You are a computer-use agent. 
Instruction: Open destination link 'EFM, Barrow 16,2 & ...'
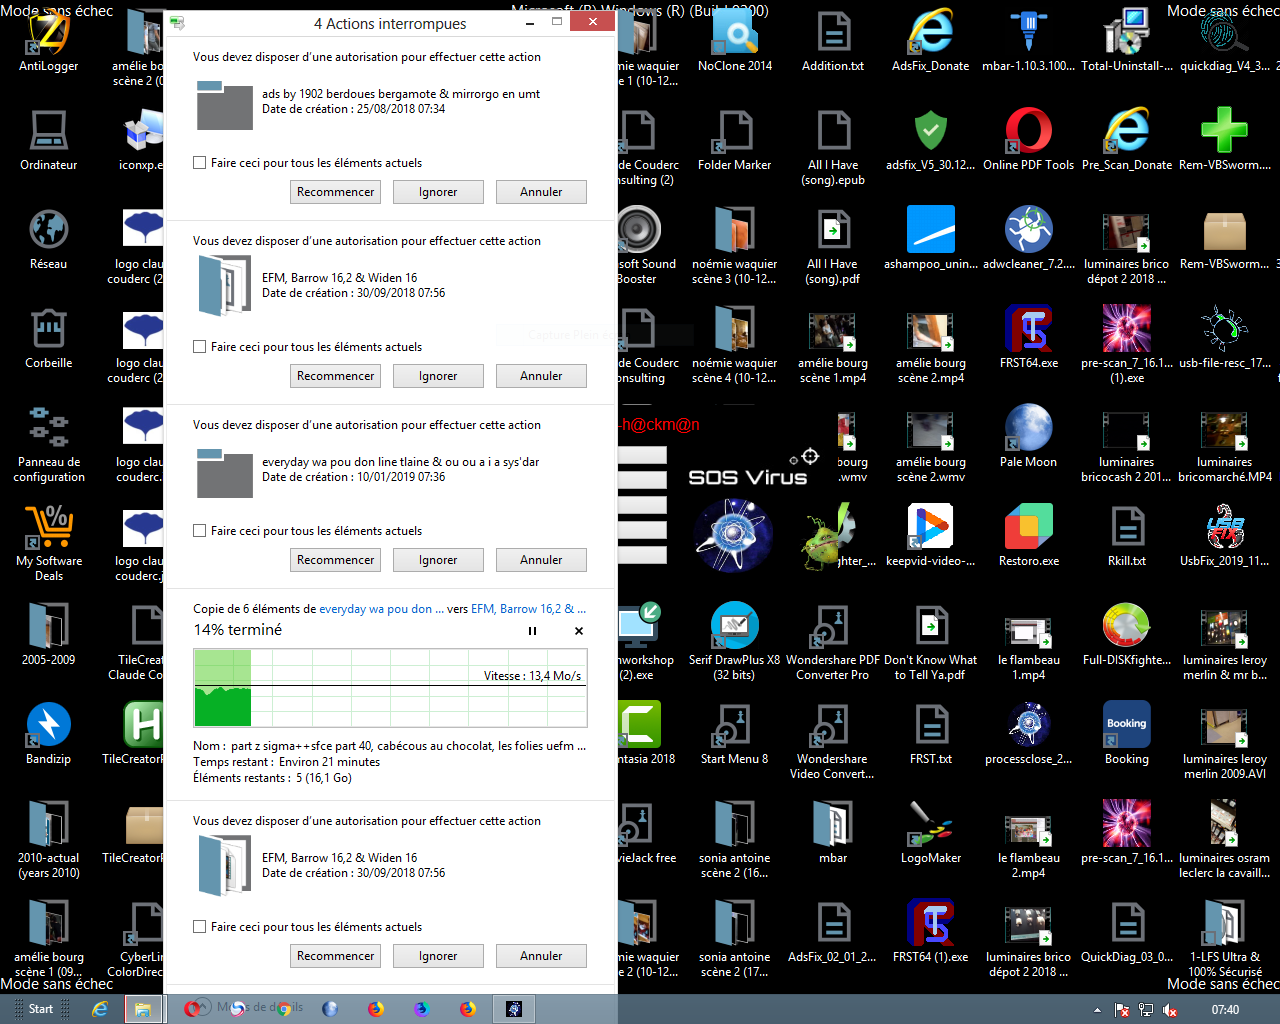click(528, 609)
